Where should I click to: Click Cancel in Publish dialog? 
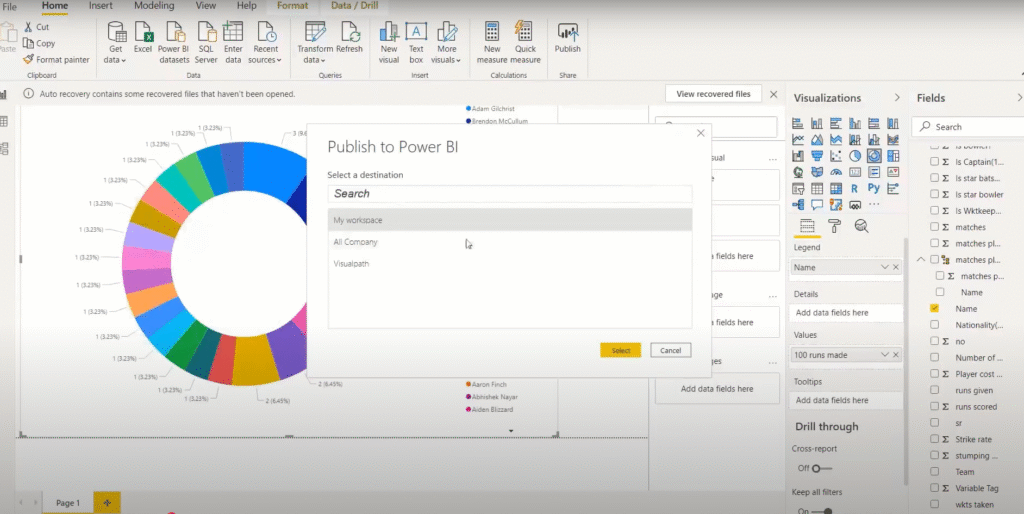tap(670, 350)
